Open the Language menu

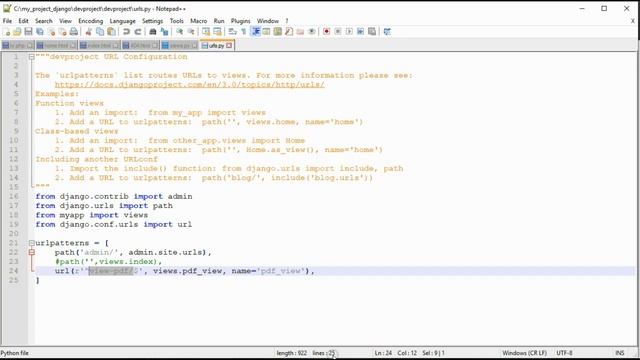point(122,21)
